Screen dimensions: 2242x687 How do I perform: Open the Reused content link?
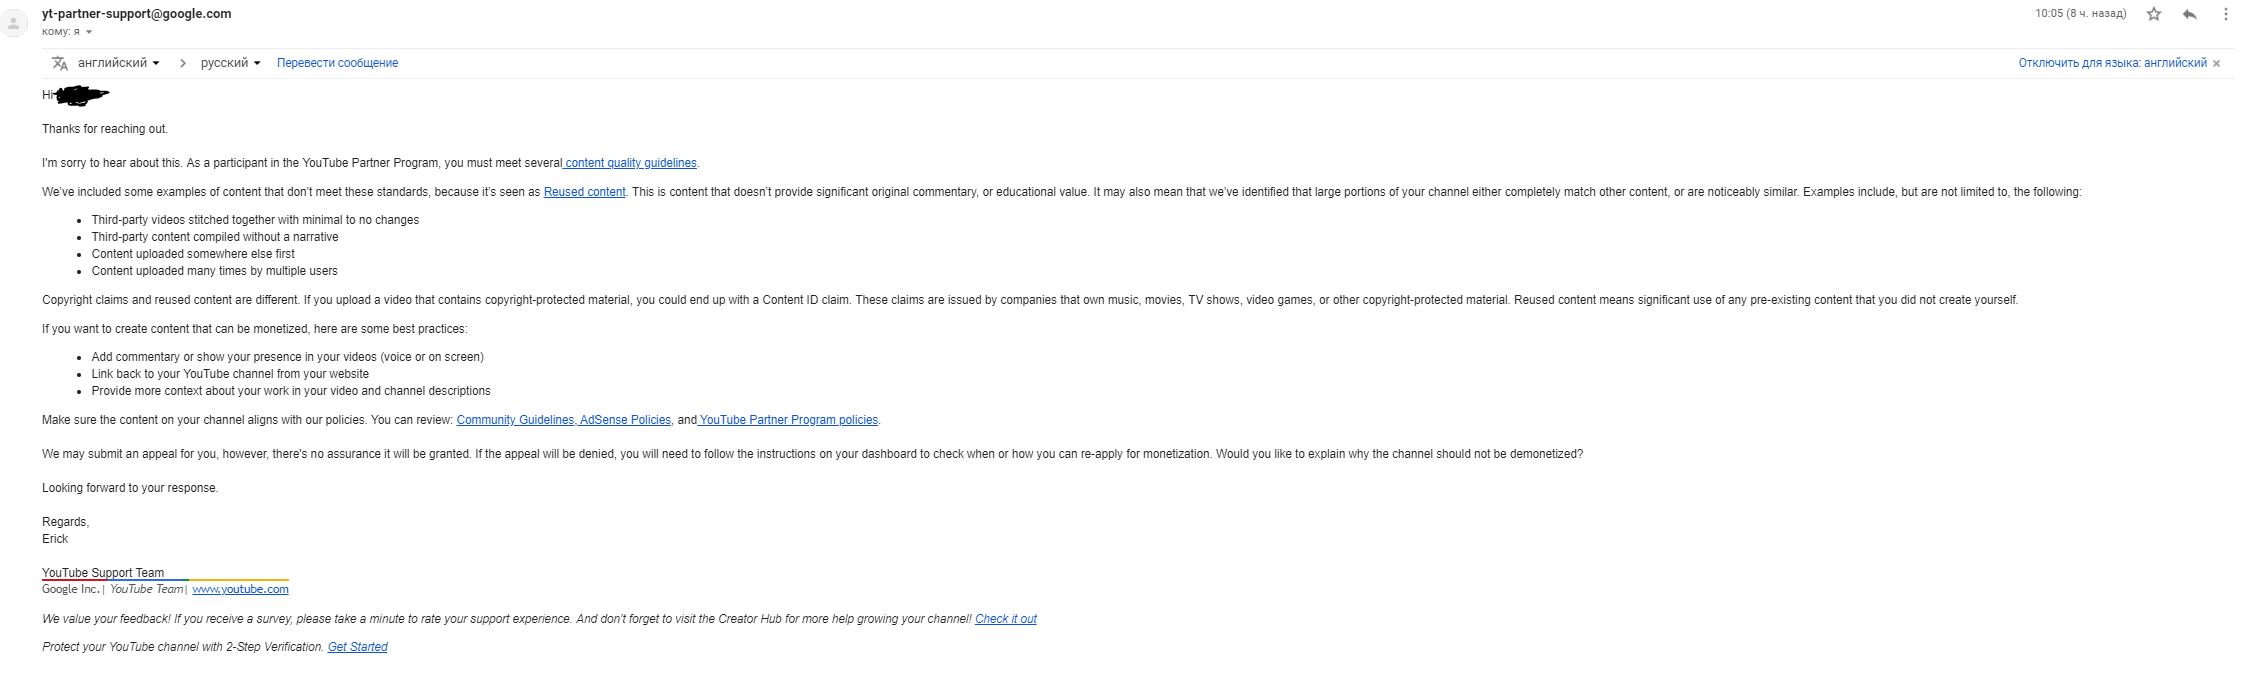(x=584, y=192)
